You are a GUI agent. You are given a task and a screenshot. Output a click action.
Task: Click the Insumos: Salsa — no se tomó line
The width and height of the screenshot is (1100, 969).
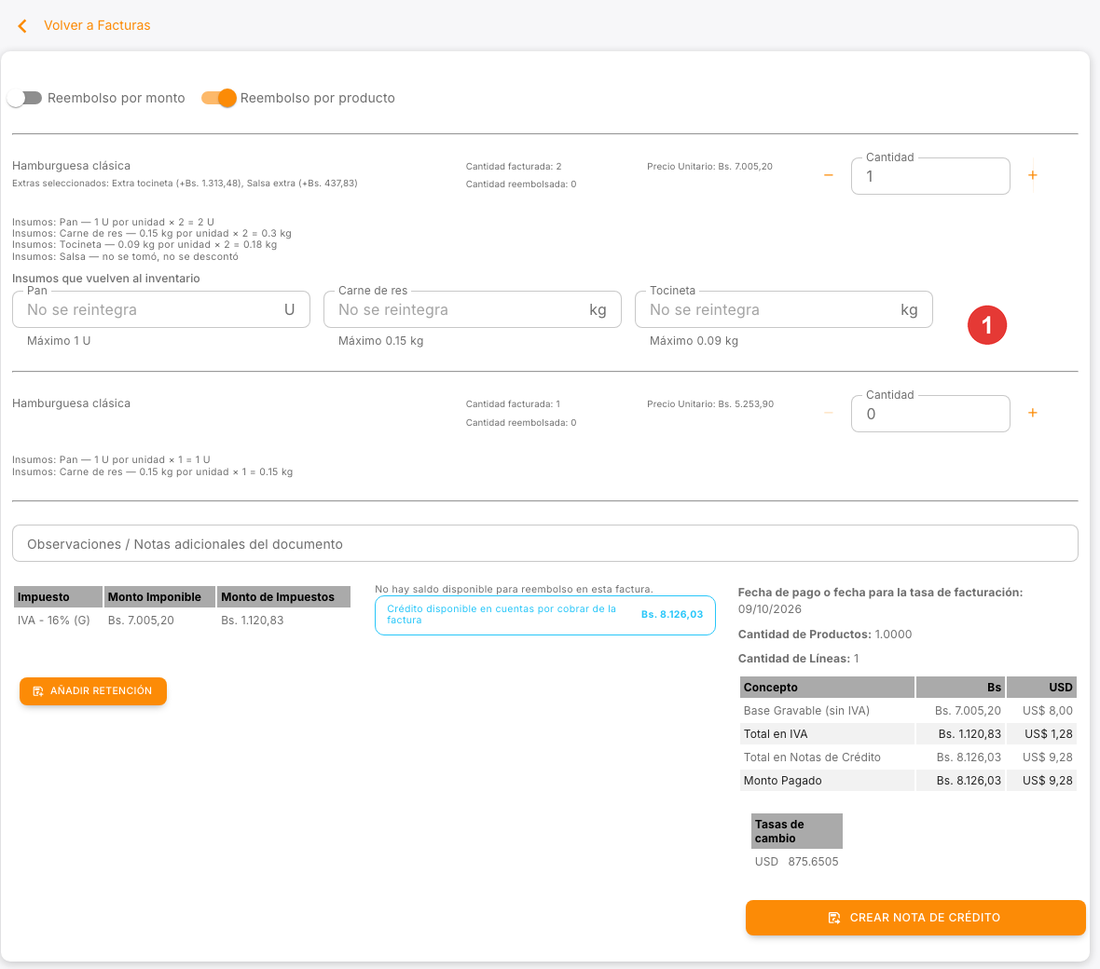click(126, 257)
